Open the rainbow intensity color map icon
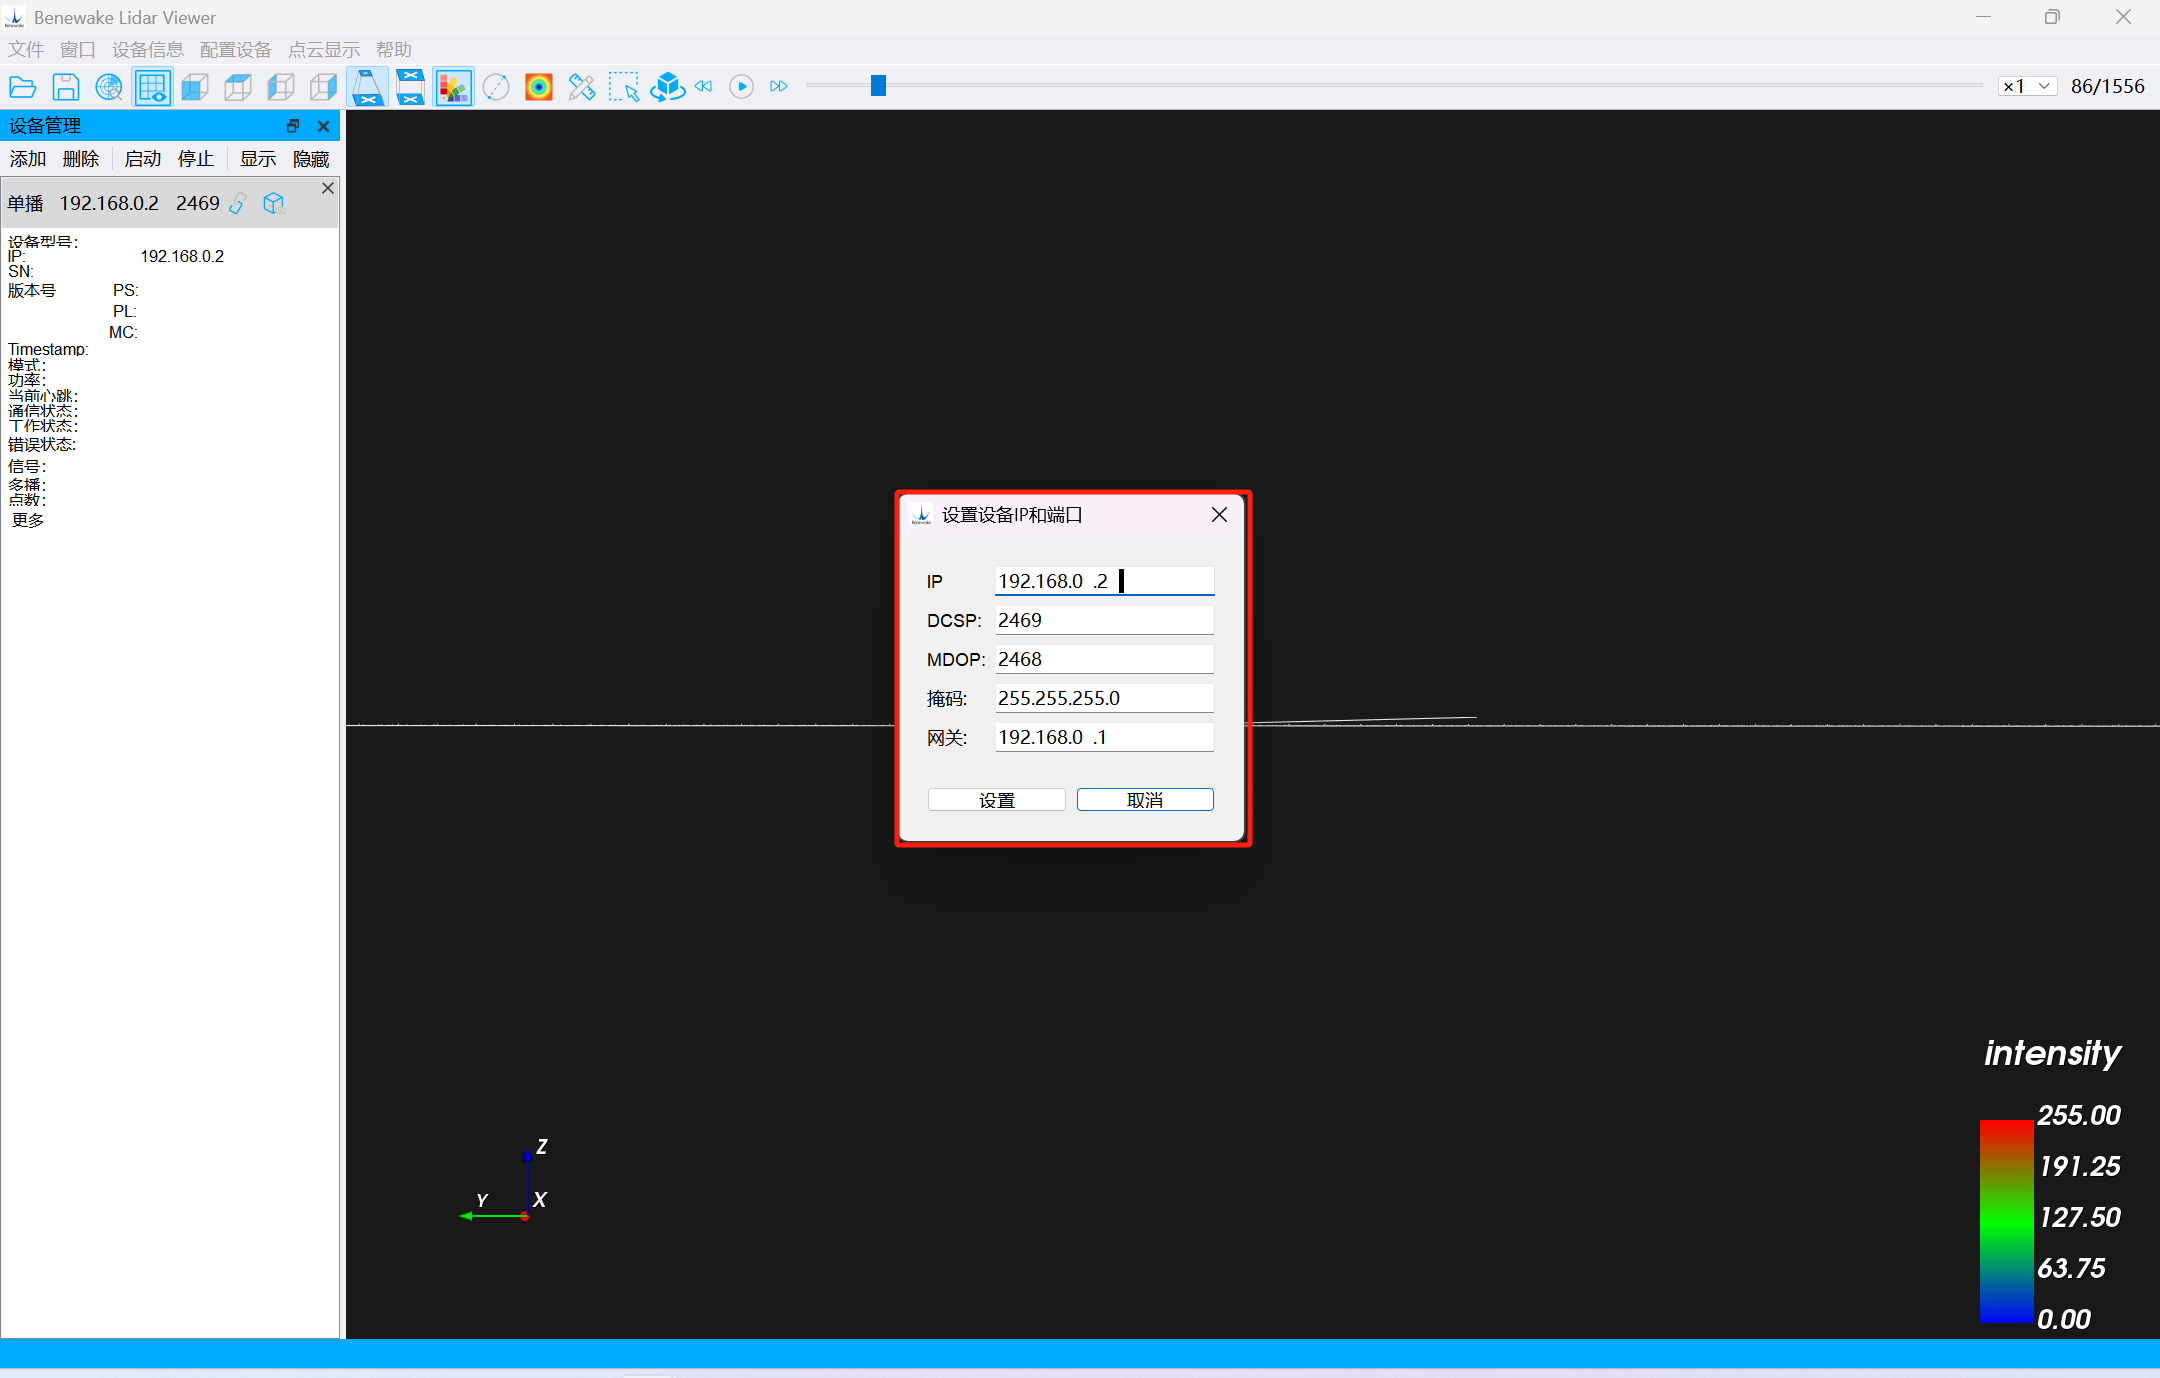This screenshot has width=2160, height=1378. point(539,87)
